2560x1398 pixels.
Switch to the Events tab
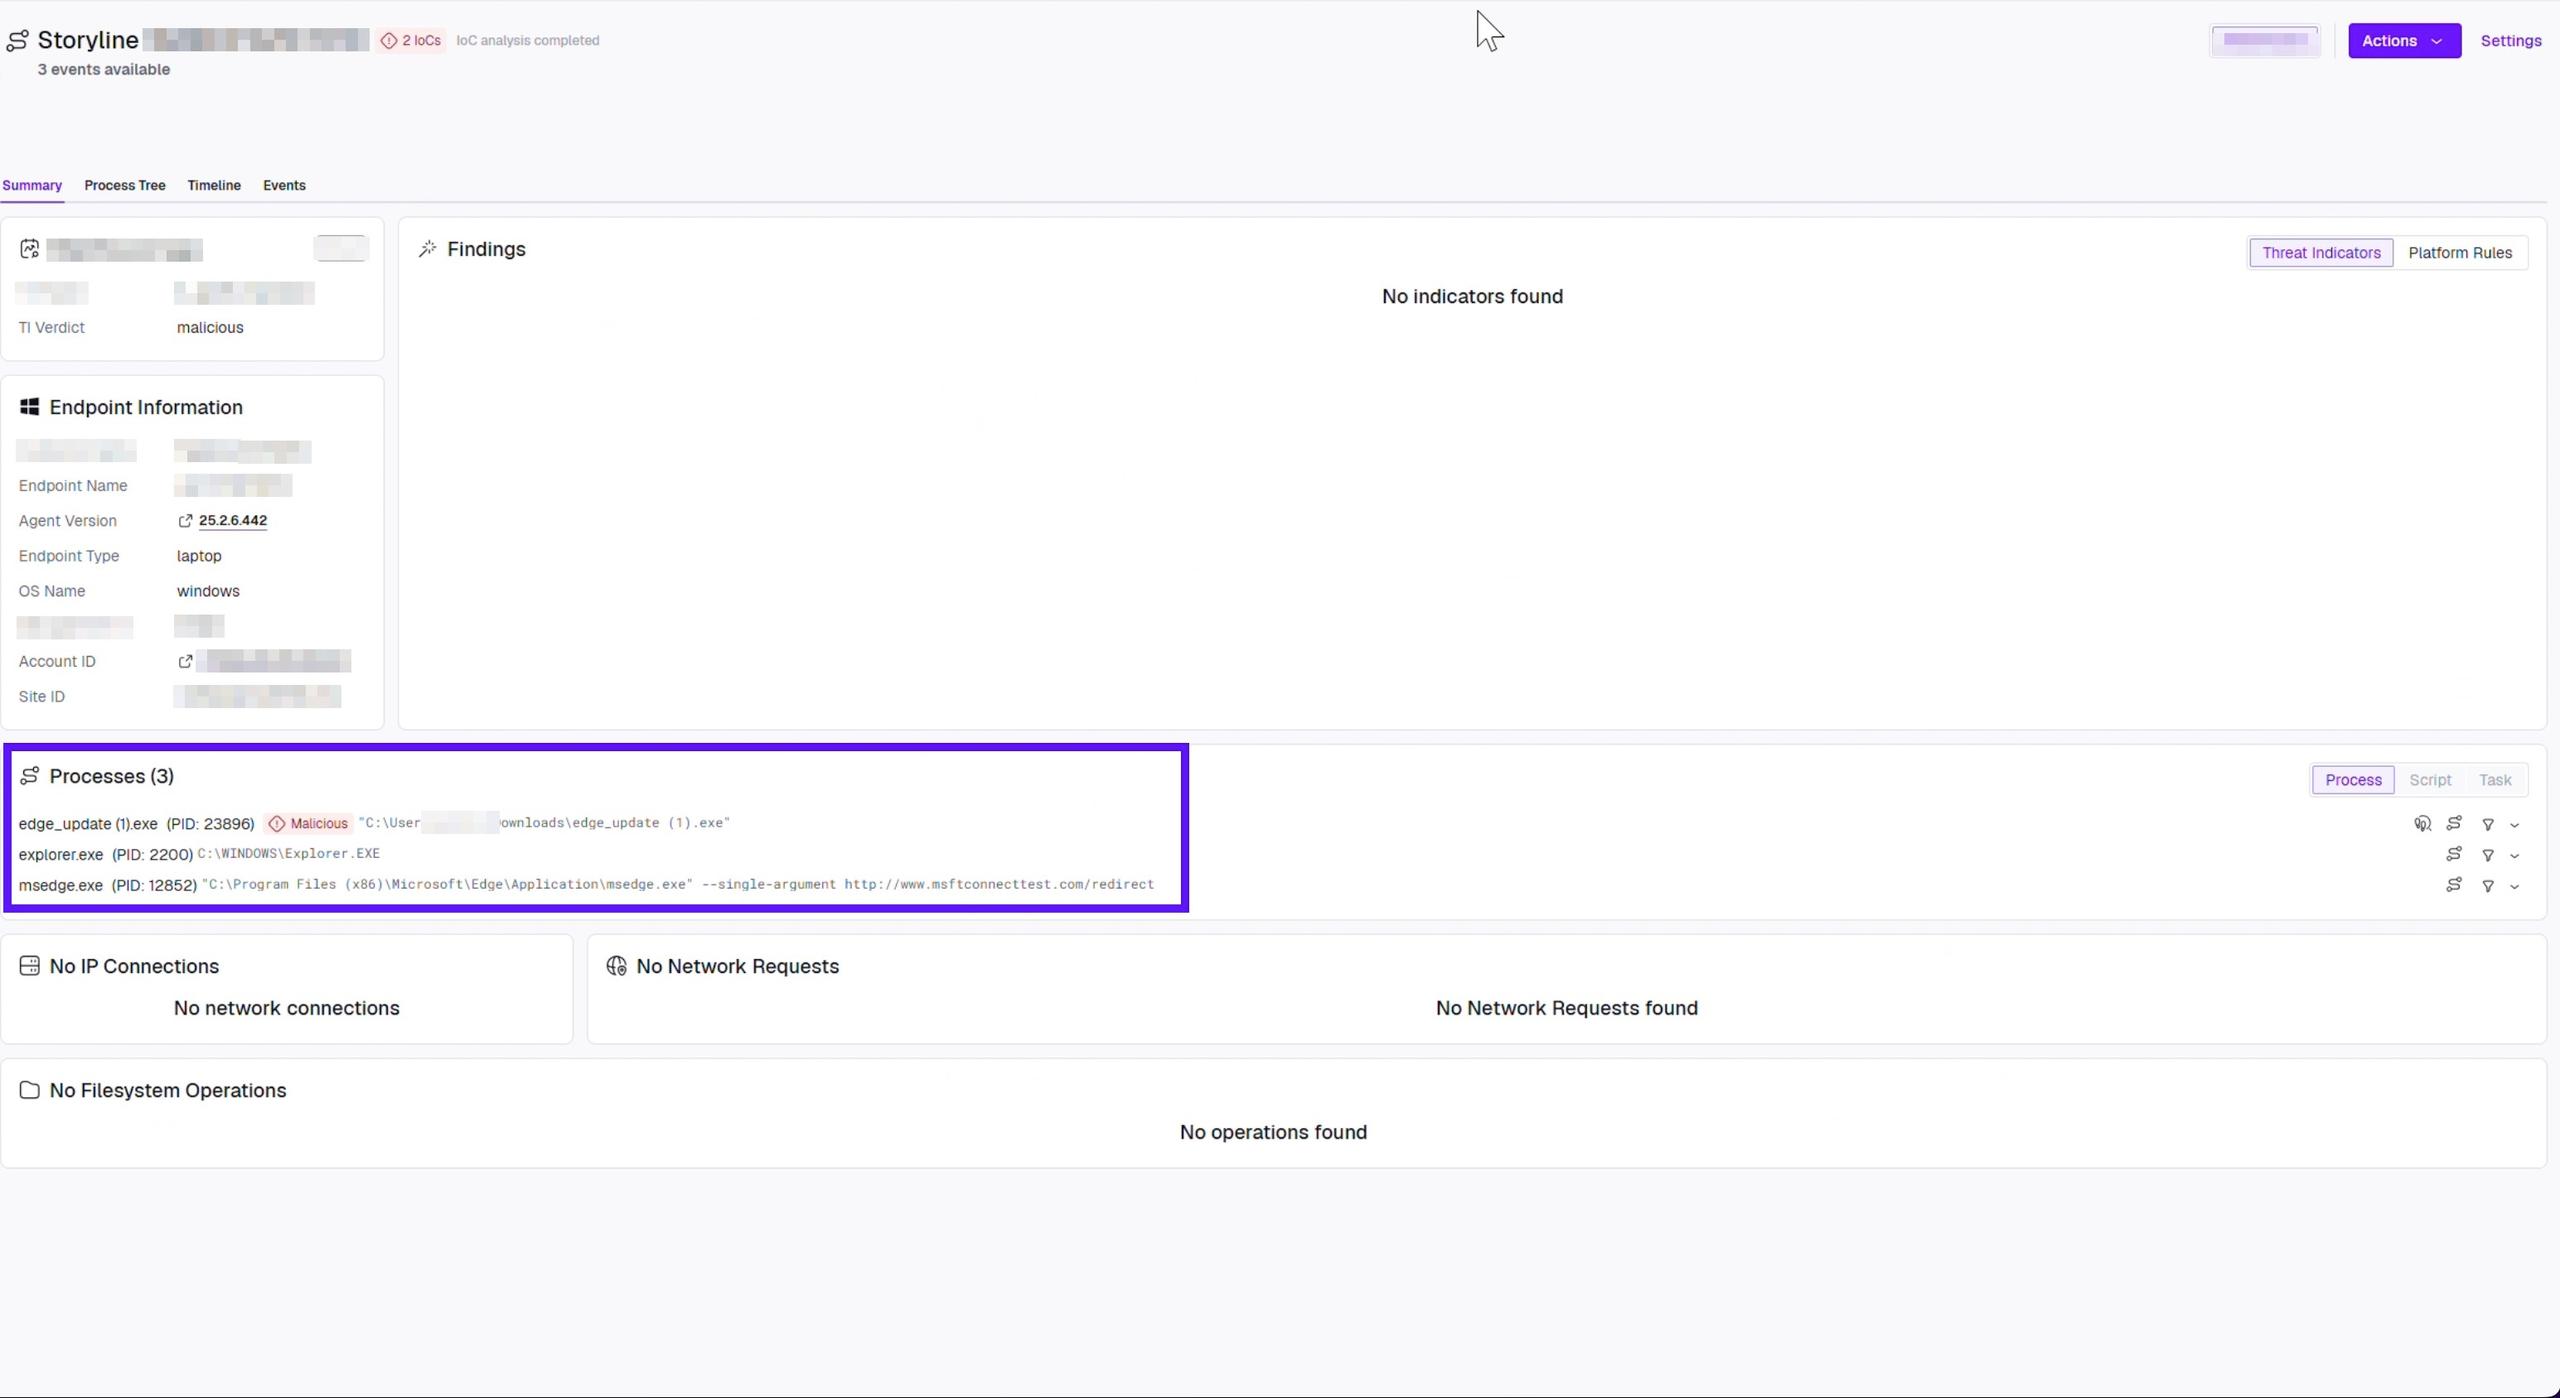tap(284, 186)
